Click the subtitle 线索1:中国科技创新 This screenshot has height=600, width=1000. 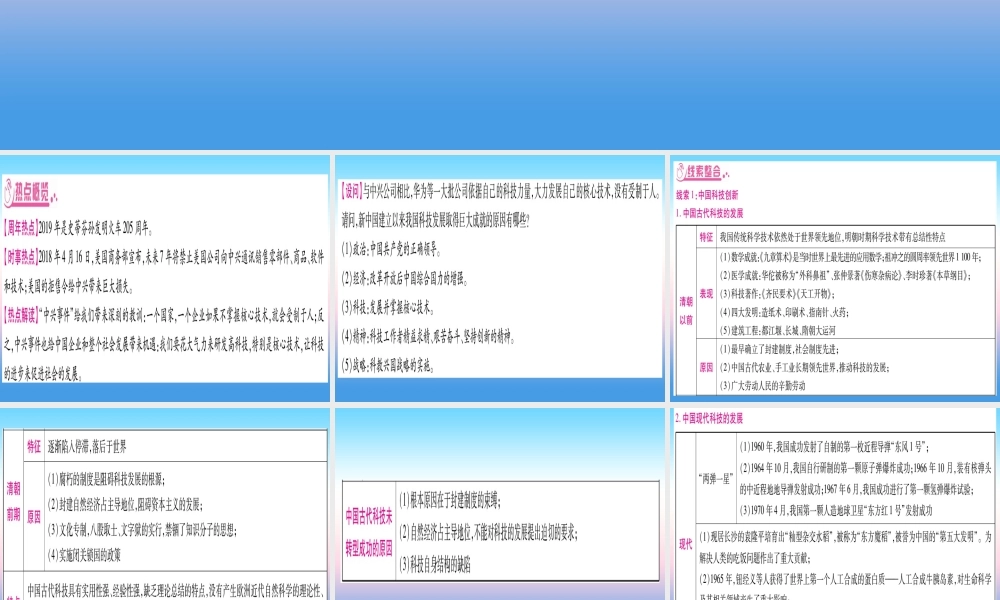[707, 195]
